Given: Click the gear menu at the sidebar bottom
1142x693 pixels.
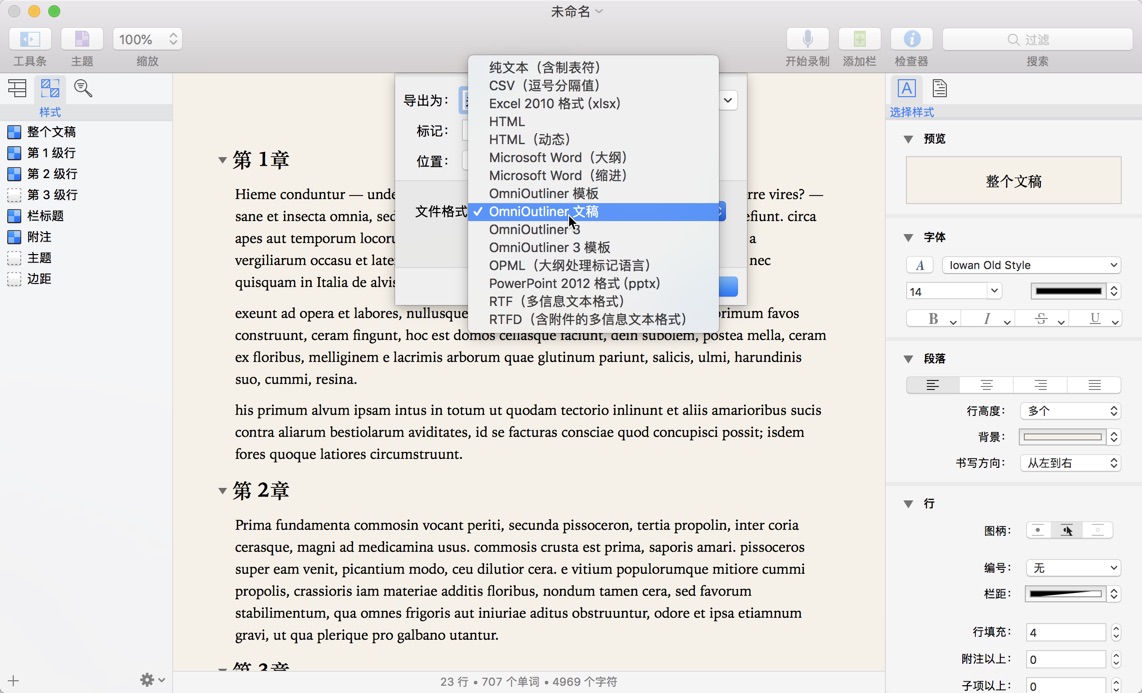Looking at the screenshot, I should pos(146,678).
